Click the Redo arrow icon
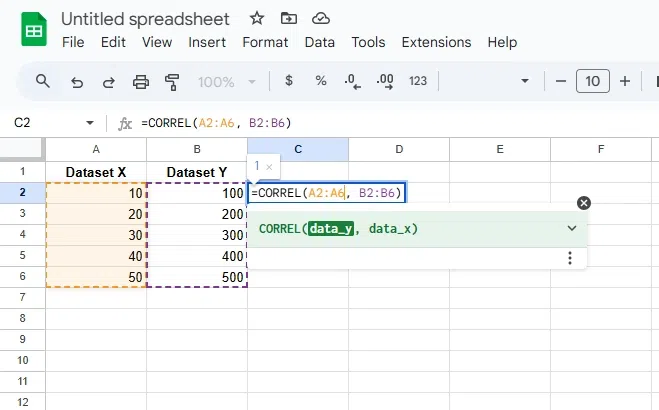Image resolution: width=659 pixels, height=410 pixels. [x=108, y=82]
